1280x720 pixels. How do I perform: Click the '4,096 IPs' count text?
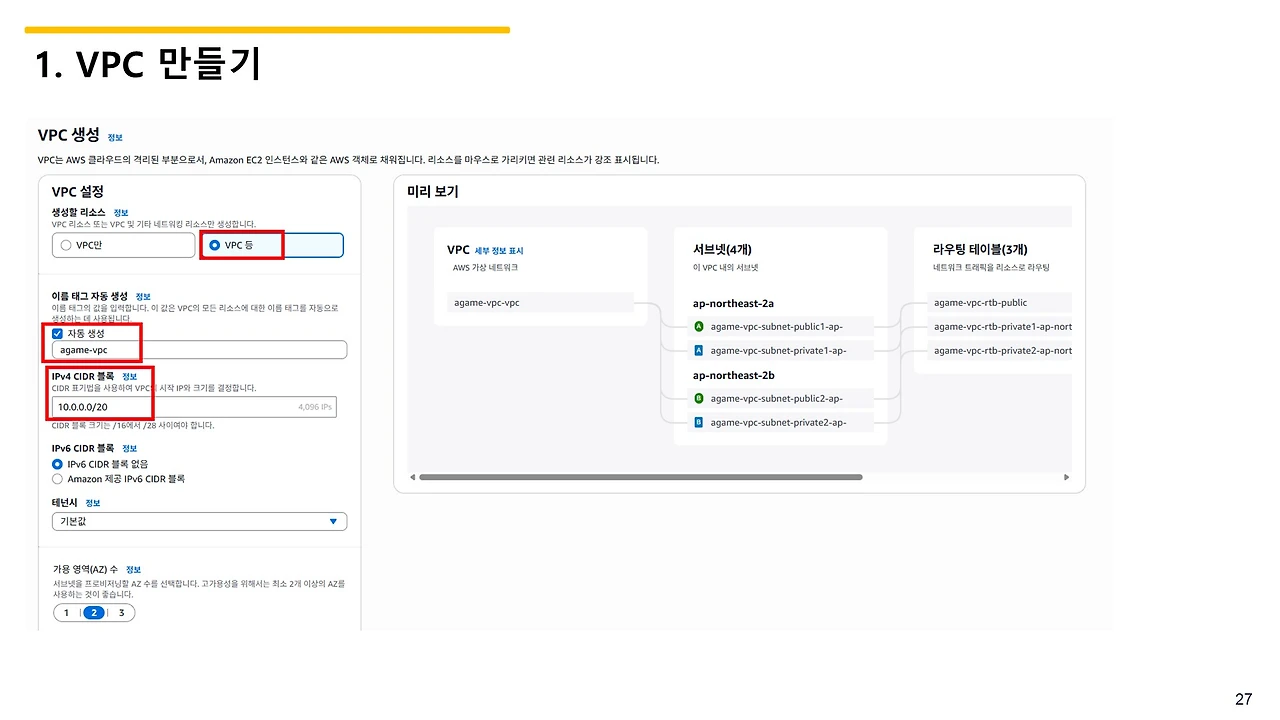pyautogui.click(x=316, y=407)
